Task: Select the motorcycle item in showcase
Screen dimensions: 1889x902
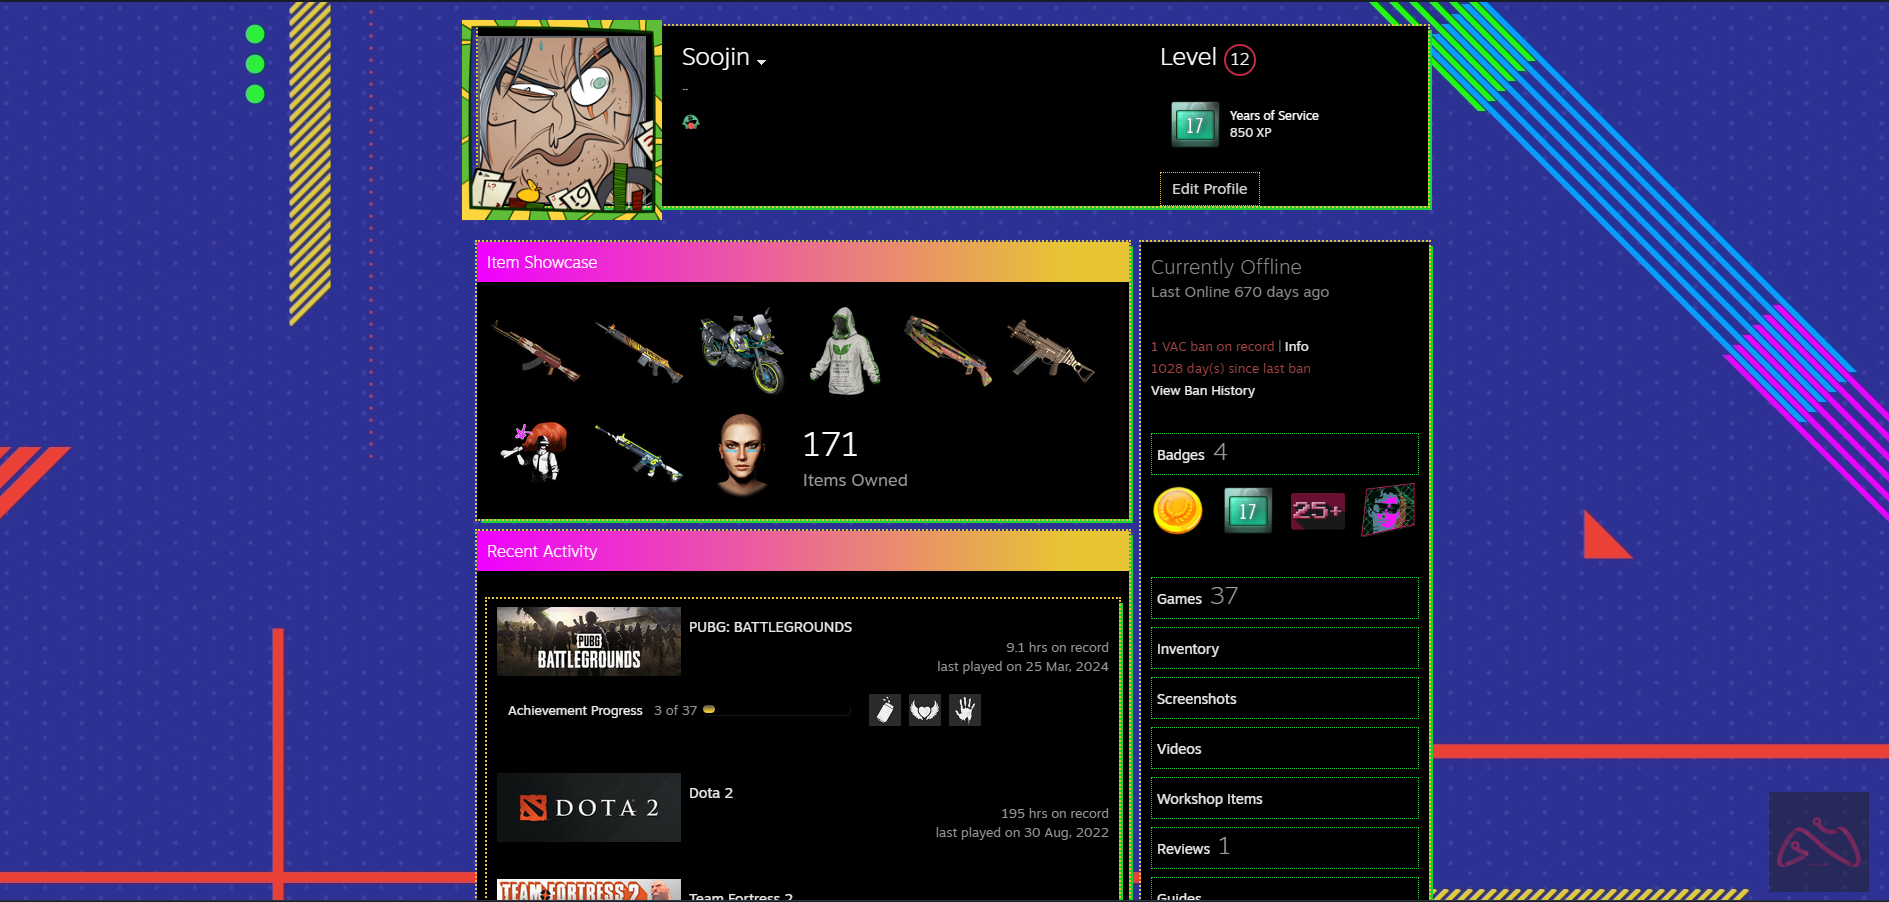Action: [742, 351]
